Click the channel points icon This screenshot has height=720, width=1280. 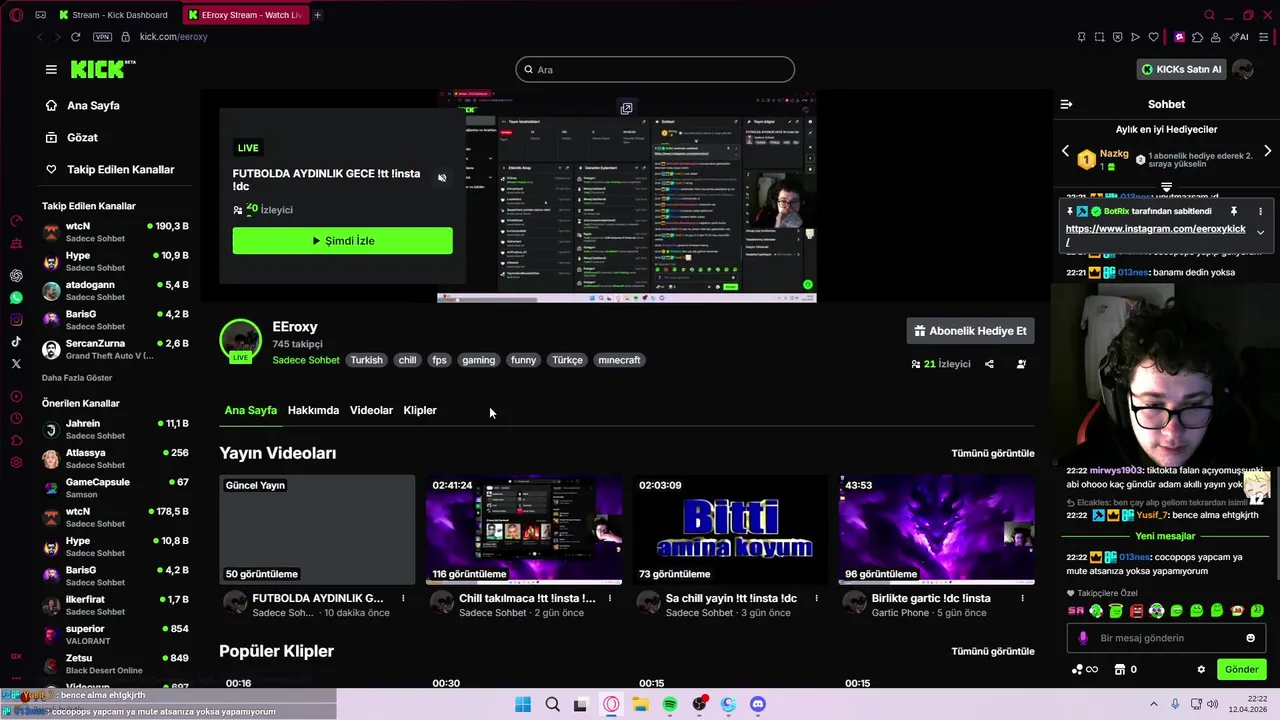(x=1078, y=669)
